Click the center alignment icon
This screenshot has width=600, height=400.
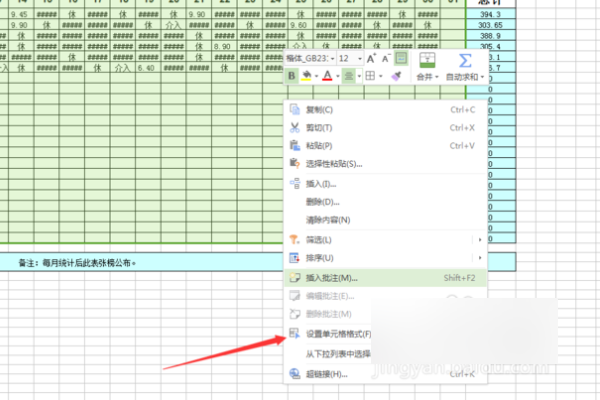click(349, 76)
